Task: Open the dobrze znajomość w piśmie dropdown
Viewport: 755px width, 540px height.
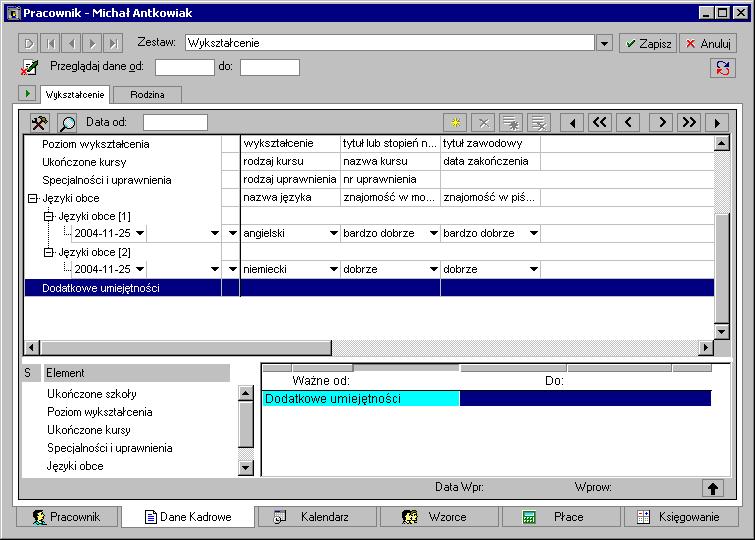Action: [x=534, y=269]
